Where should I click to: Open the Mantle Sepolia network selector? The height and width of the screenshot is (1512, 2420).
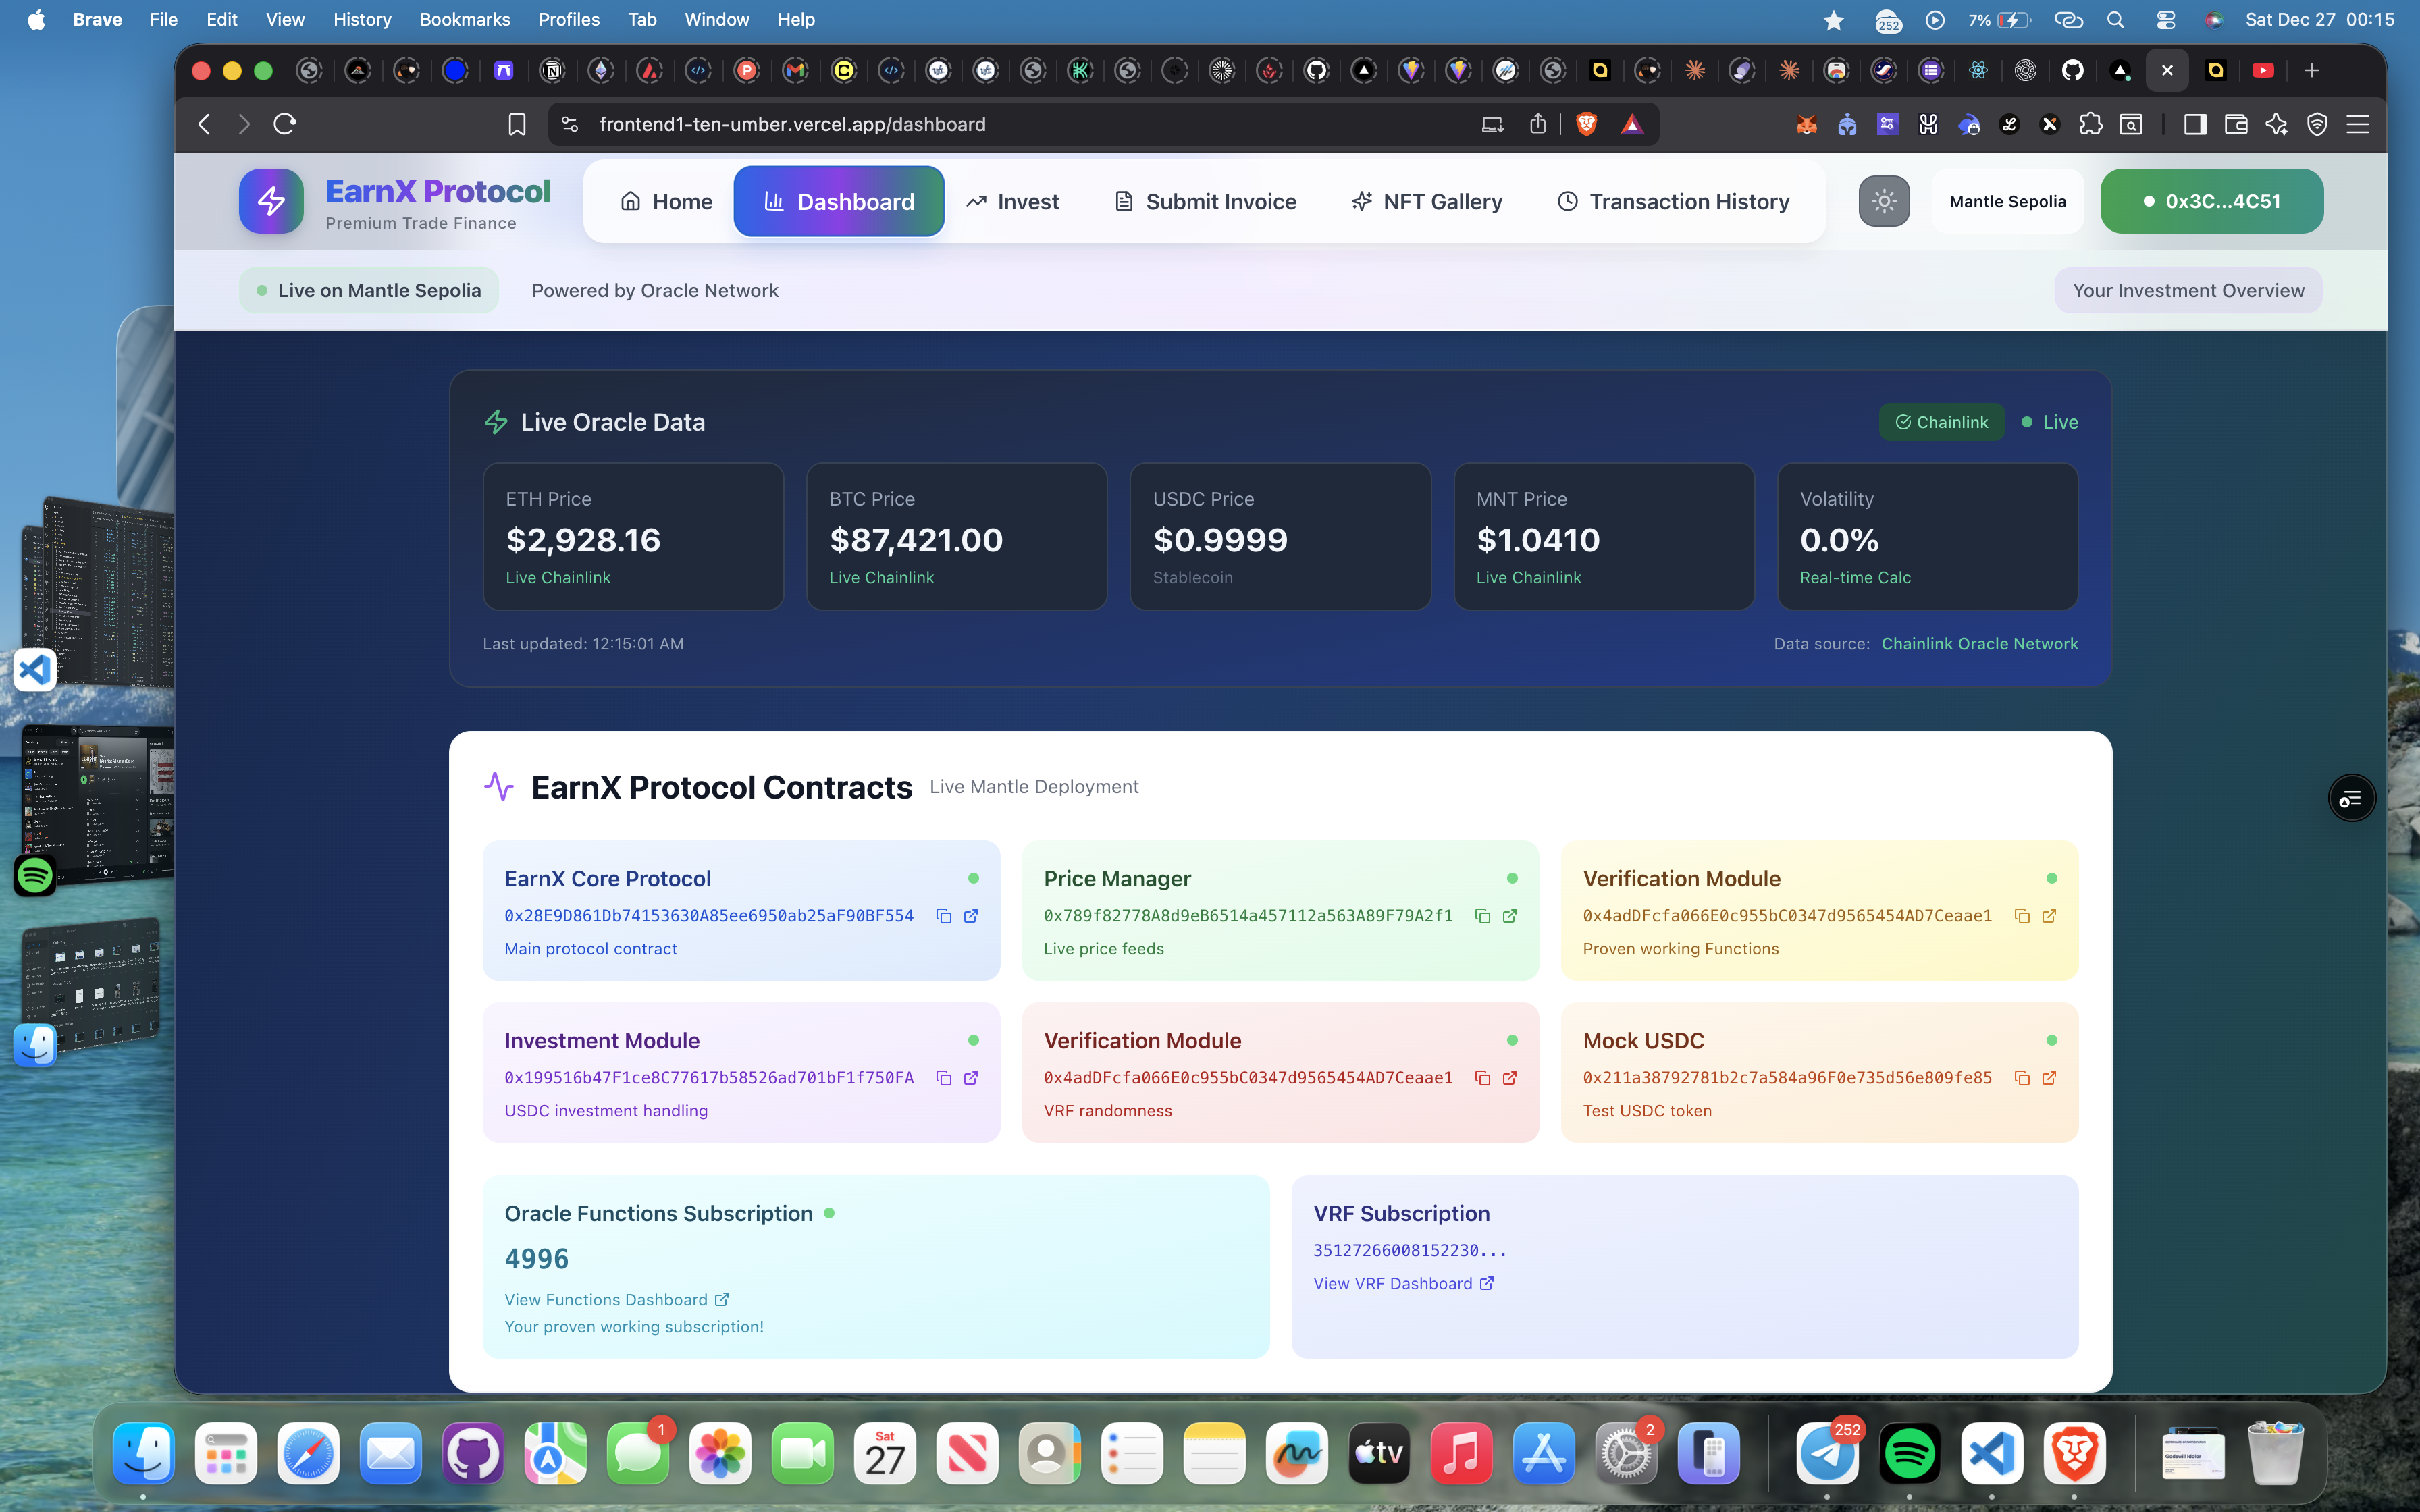click(x=2007, y=201)
